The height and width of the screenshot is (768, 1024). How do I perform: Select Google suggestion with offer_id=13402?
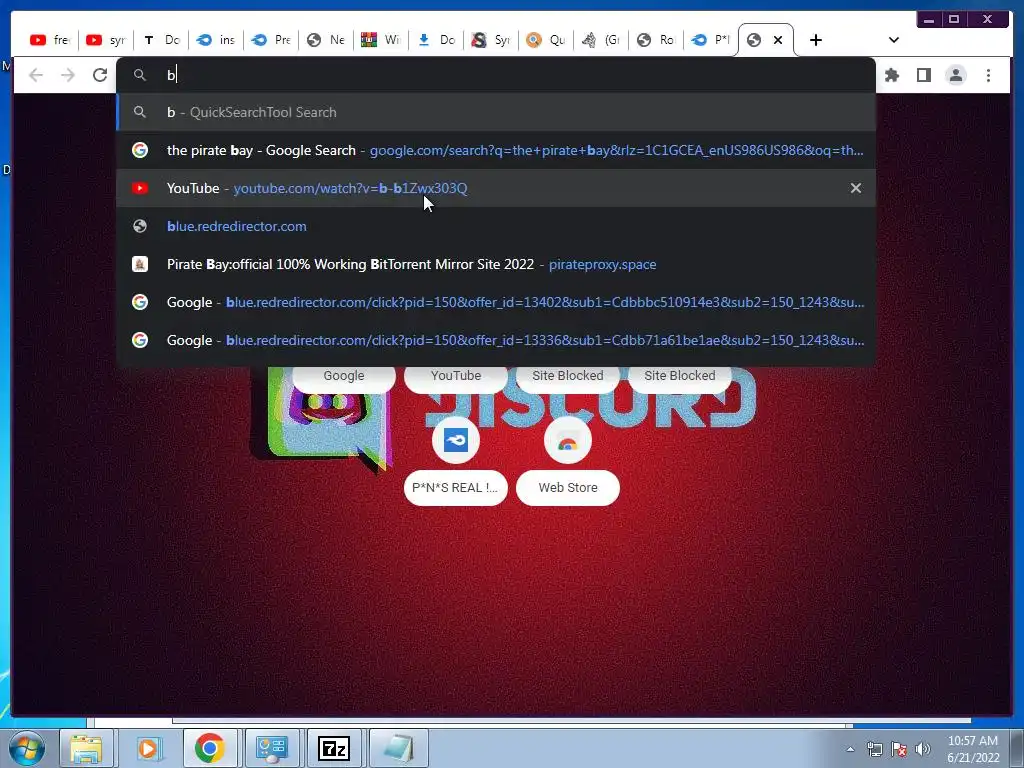coord(496,302)
